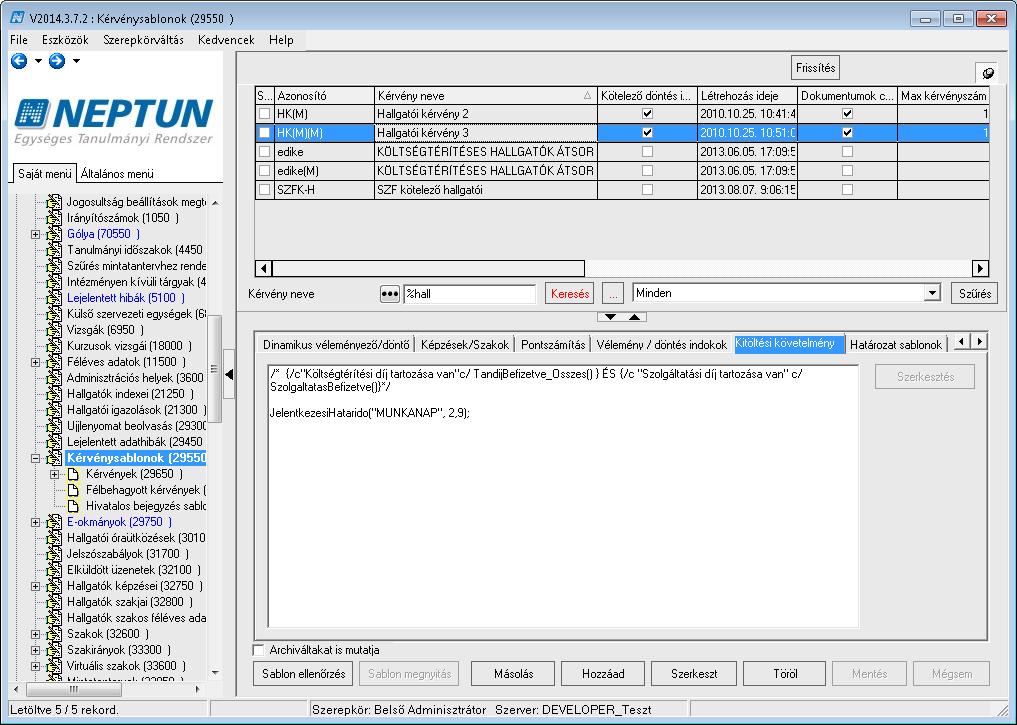
Task: Open the Eszközök menu
Action: [65, 40]
